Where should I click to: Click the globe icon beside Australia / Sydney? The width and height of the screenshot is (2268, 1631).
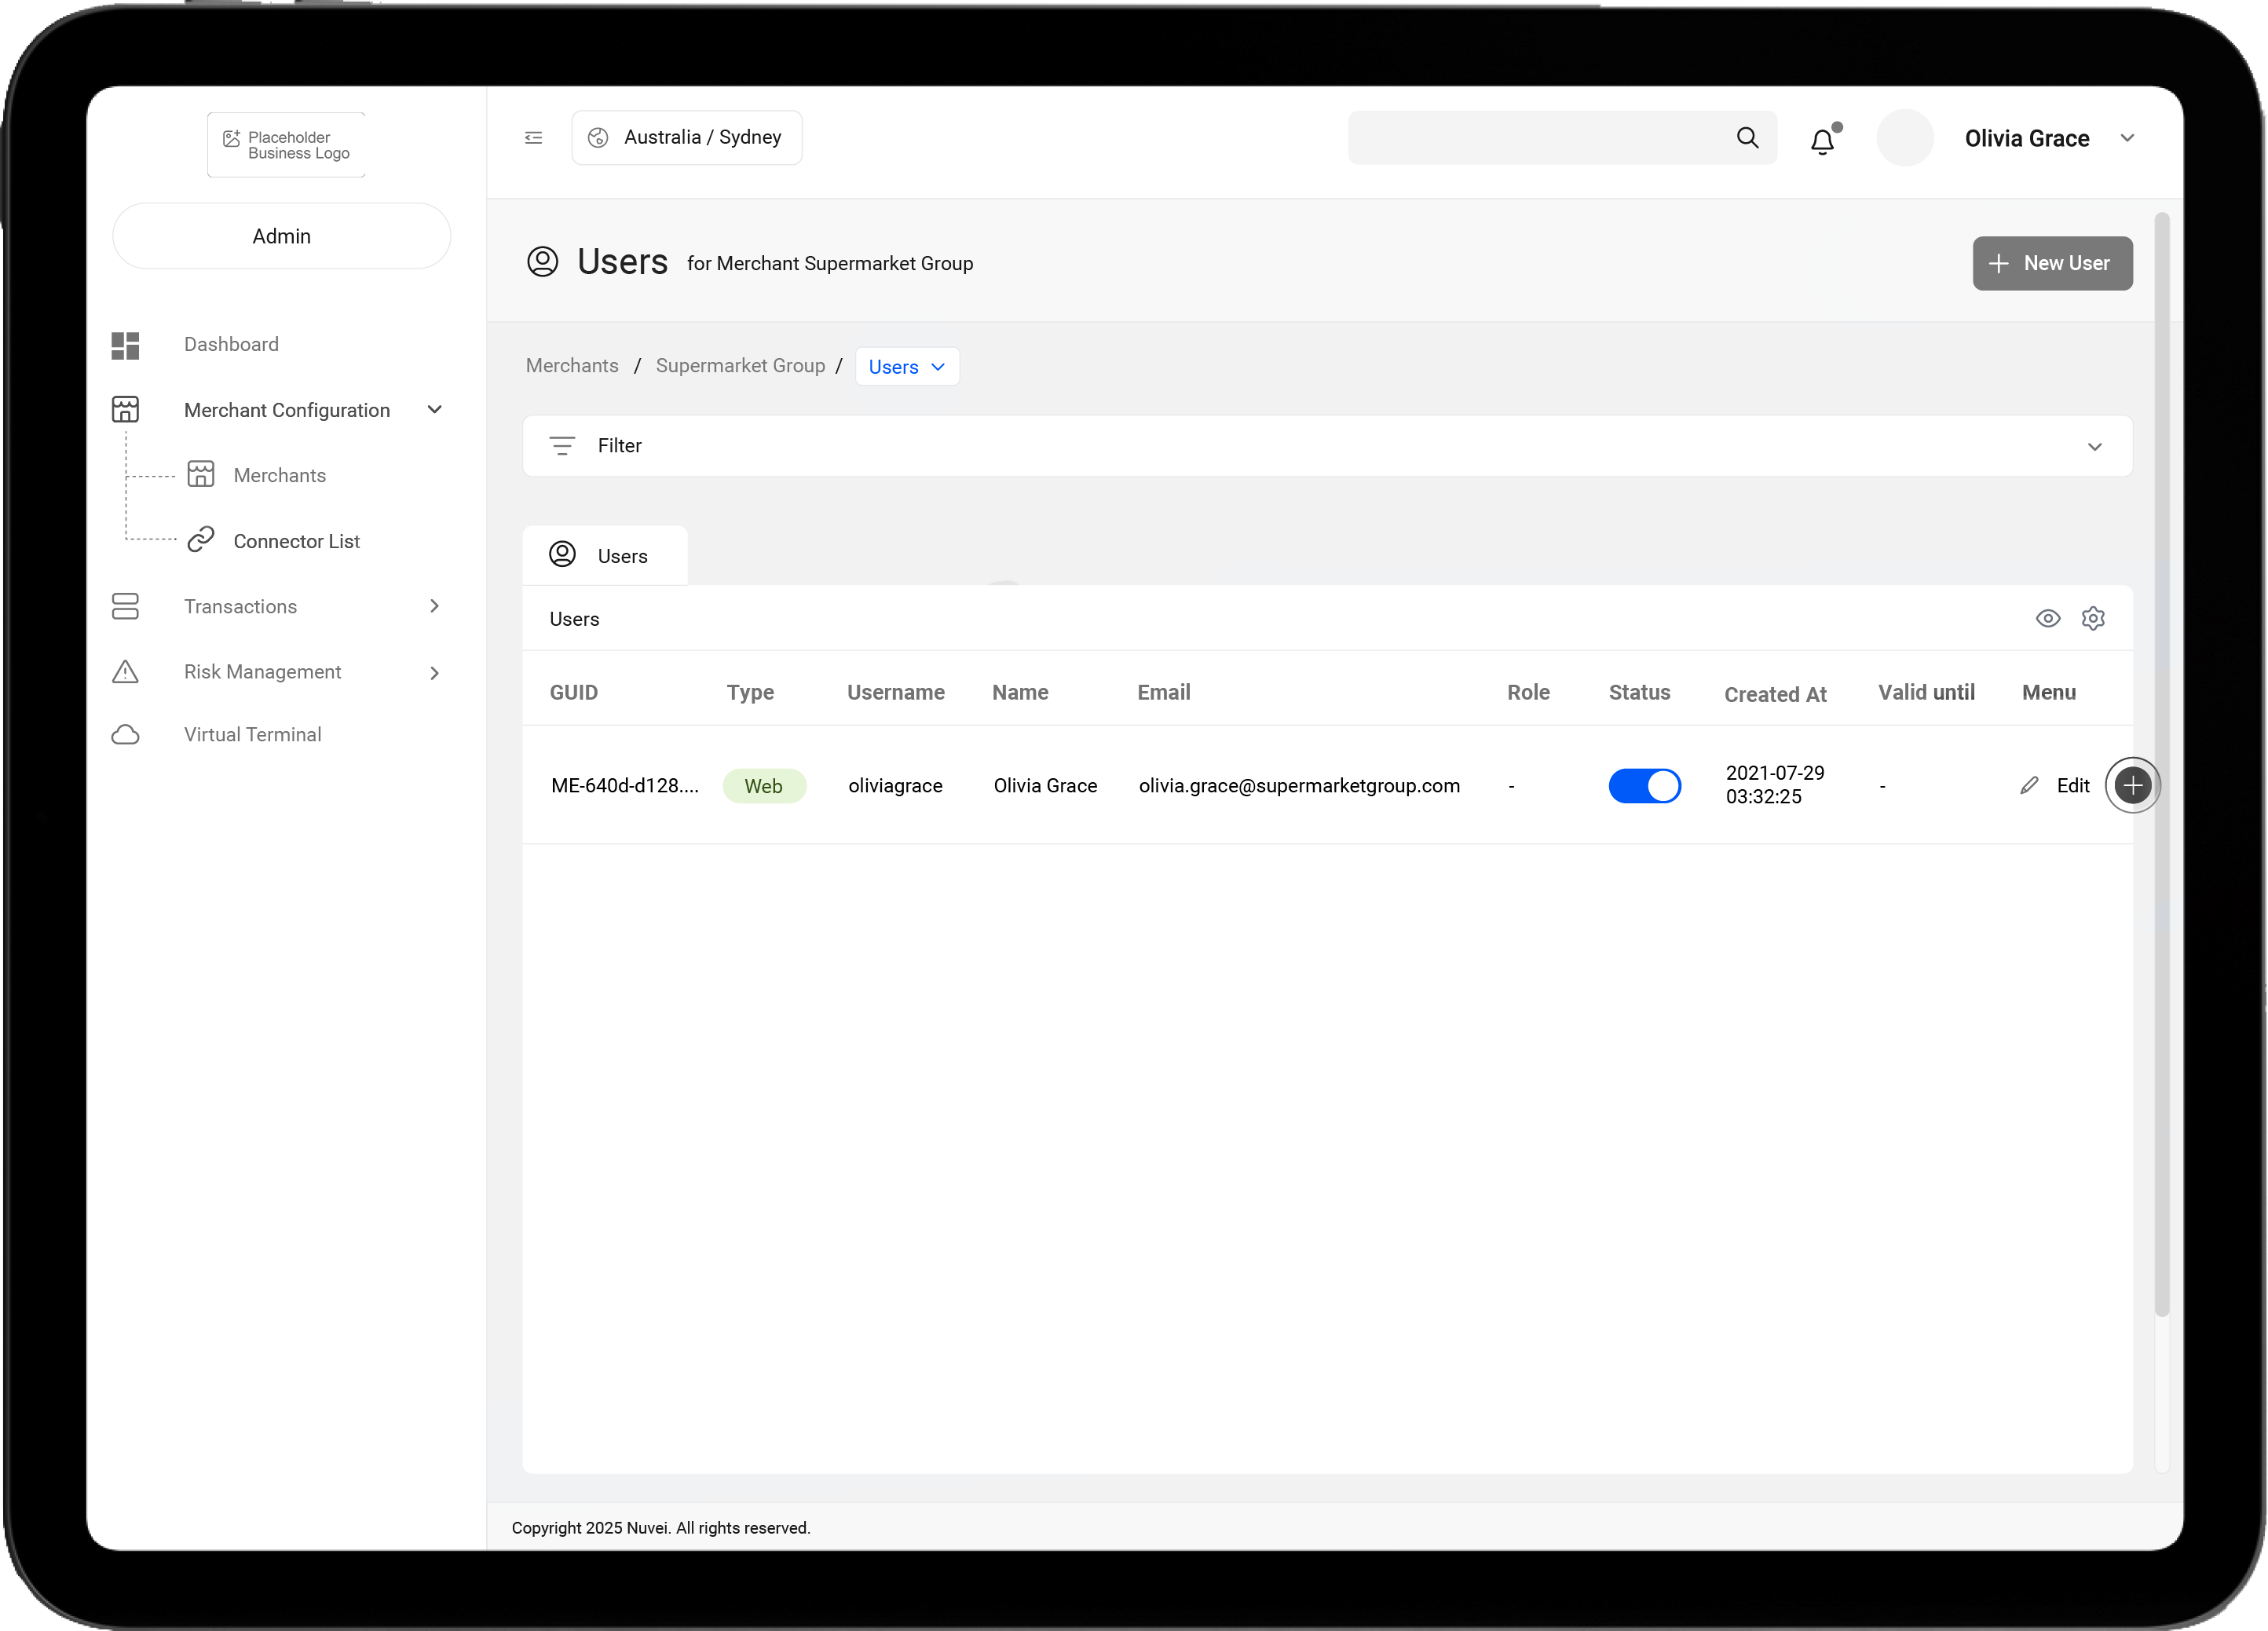(598, 138)
